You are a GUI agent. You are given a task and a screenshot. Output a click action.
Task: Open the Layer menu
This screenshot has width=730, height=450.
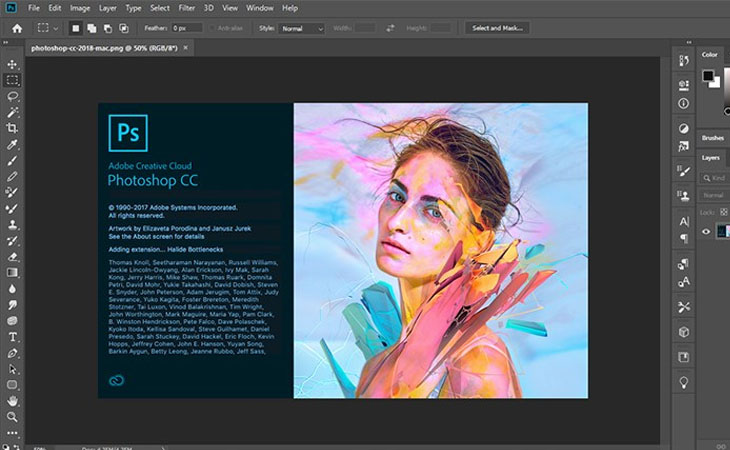click(x=108, y=8)
